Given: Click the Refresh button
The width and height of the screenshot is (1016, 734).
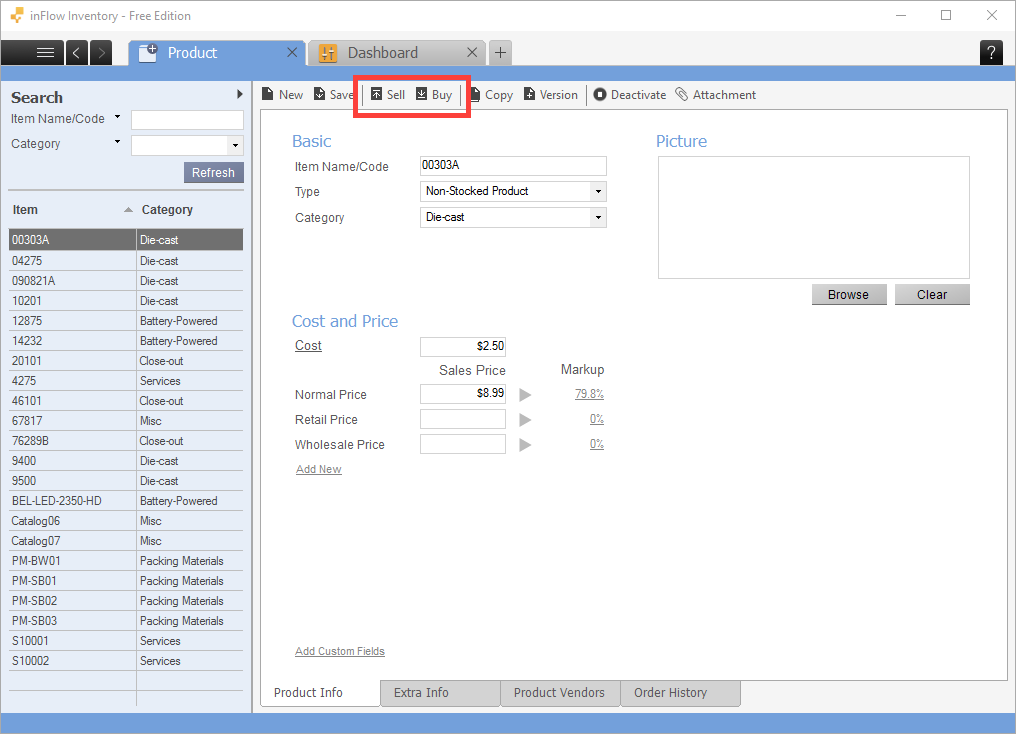Looking at the screenshot, I should click(x=214, y=172).
